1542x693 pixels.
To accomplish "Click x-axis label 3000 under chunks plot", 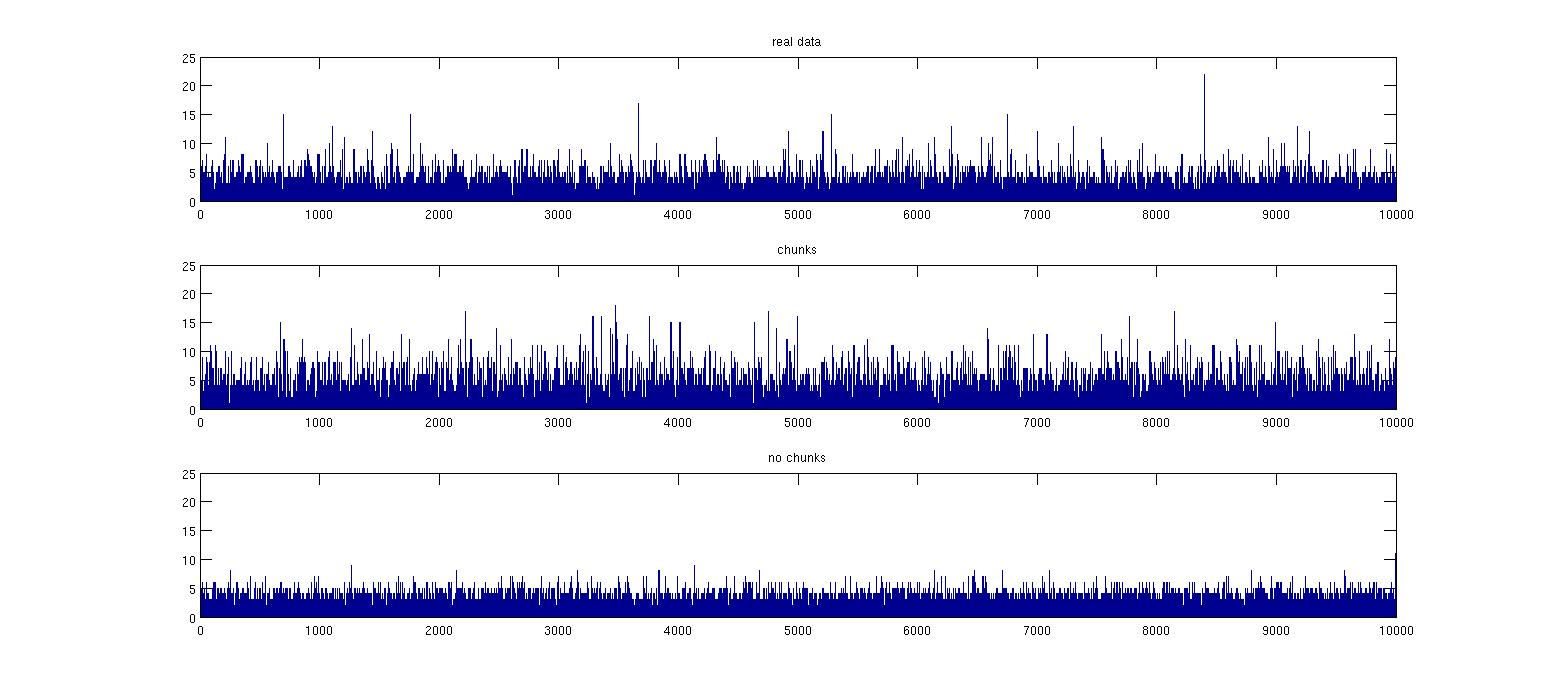I will tap(558, 422).
